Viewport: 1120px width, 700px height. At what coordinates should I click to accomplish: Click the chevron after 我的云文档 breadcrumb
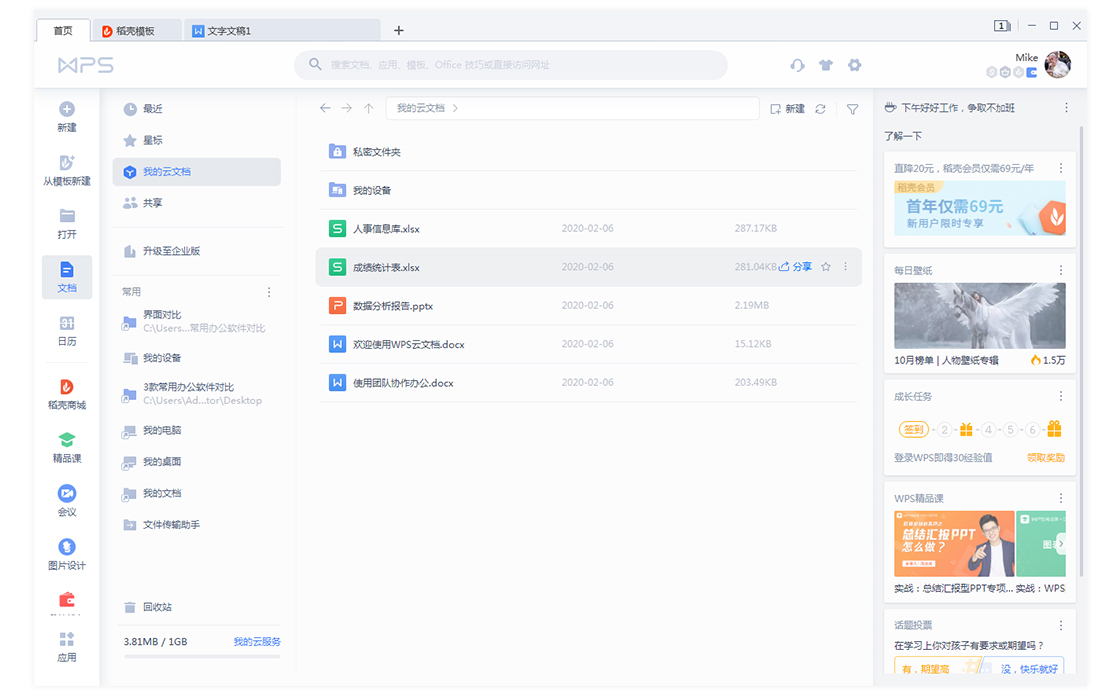coord(455,109)
